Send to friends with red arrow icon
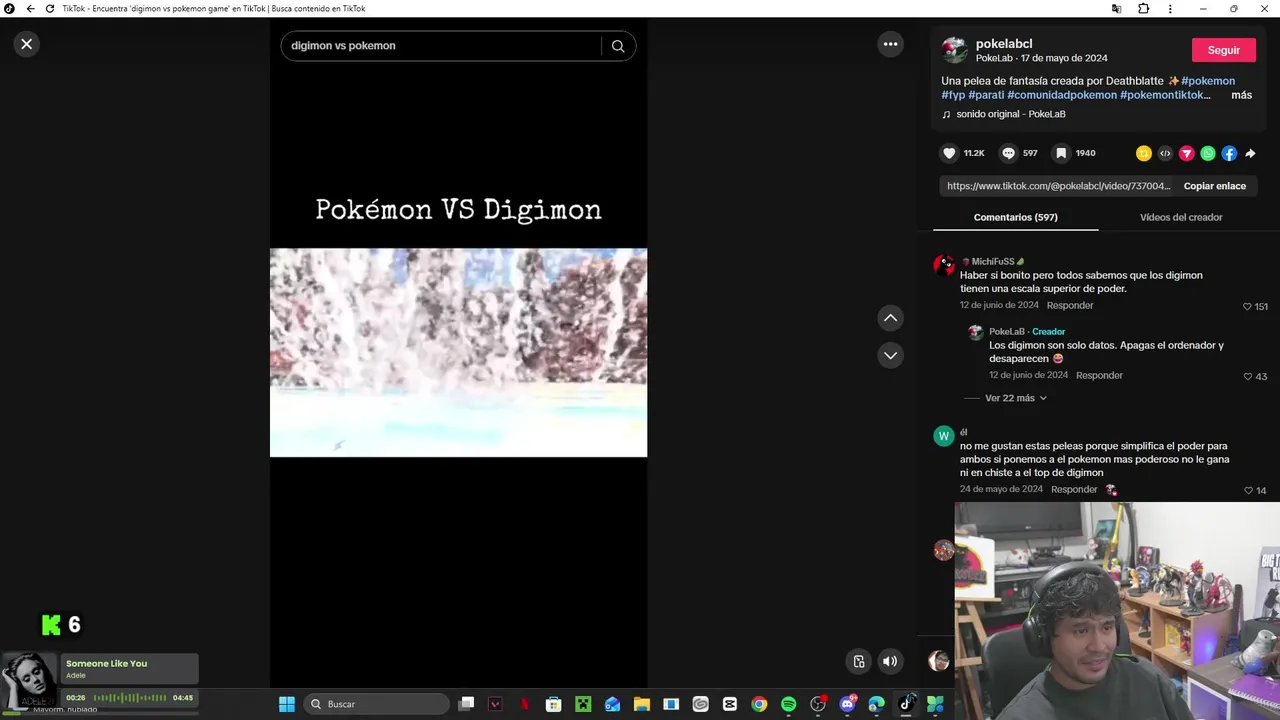The height and width of the screenshot is (720, 1280). pos(1186,153)
